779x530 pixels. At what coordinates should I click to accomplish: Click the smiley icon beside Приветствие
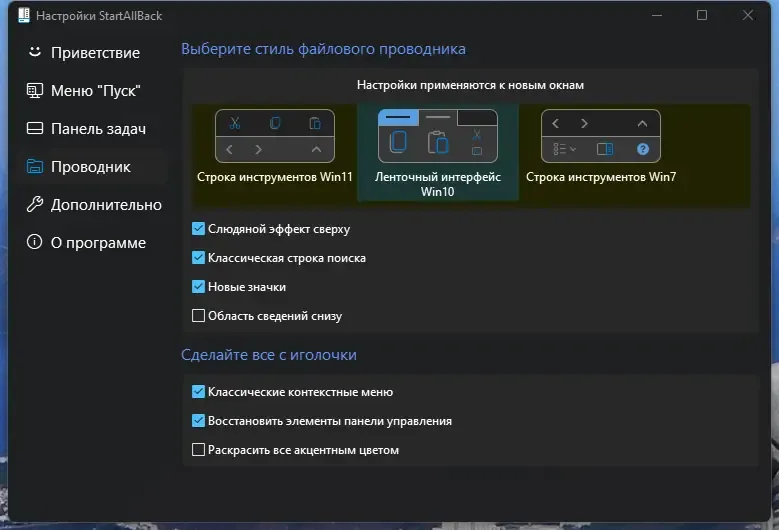(x=34, y=52)
